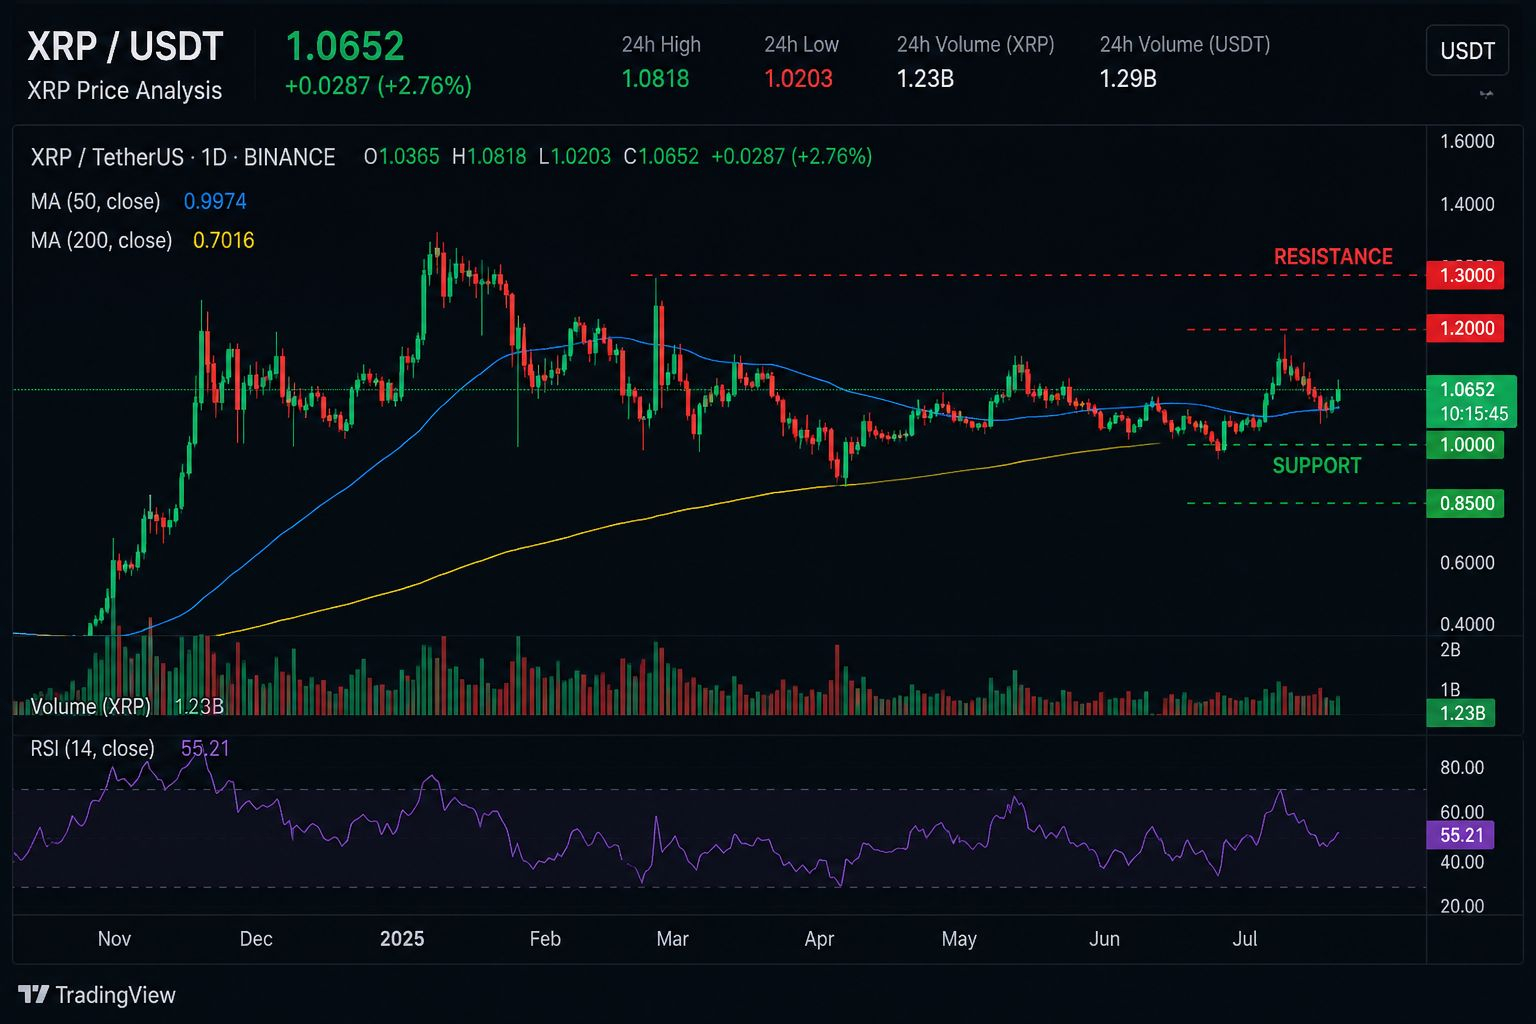Click the XRP Price Analysis subtitle
This screenshot has height=1024, width=1536.
pyautogui.click(x=125, y=90)
